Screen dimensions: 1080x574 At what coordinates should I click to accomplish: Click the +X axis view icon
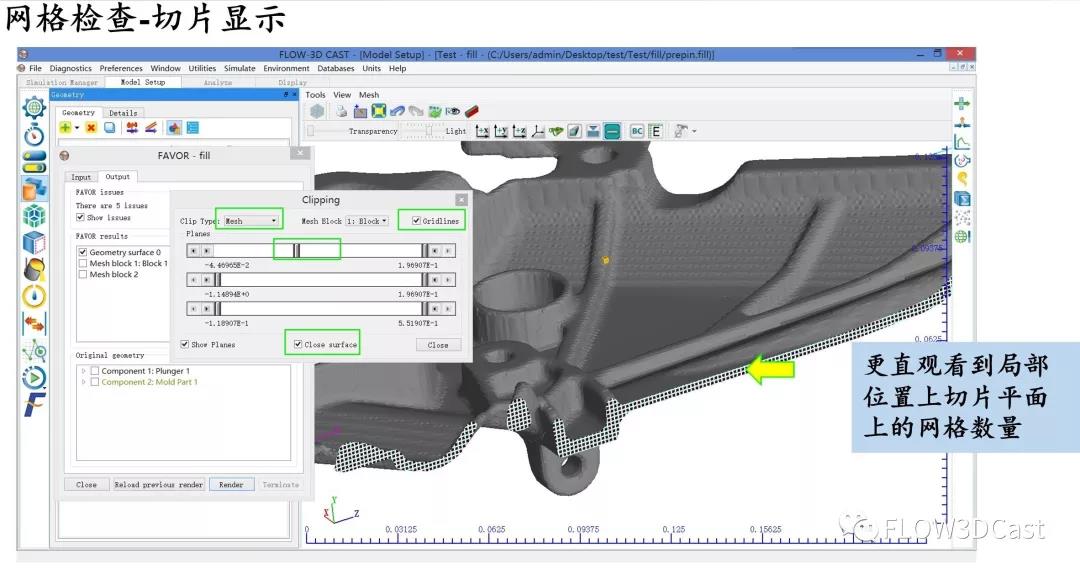(x=483, y=131)
